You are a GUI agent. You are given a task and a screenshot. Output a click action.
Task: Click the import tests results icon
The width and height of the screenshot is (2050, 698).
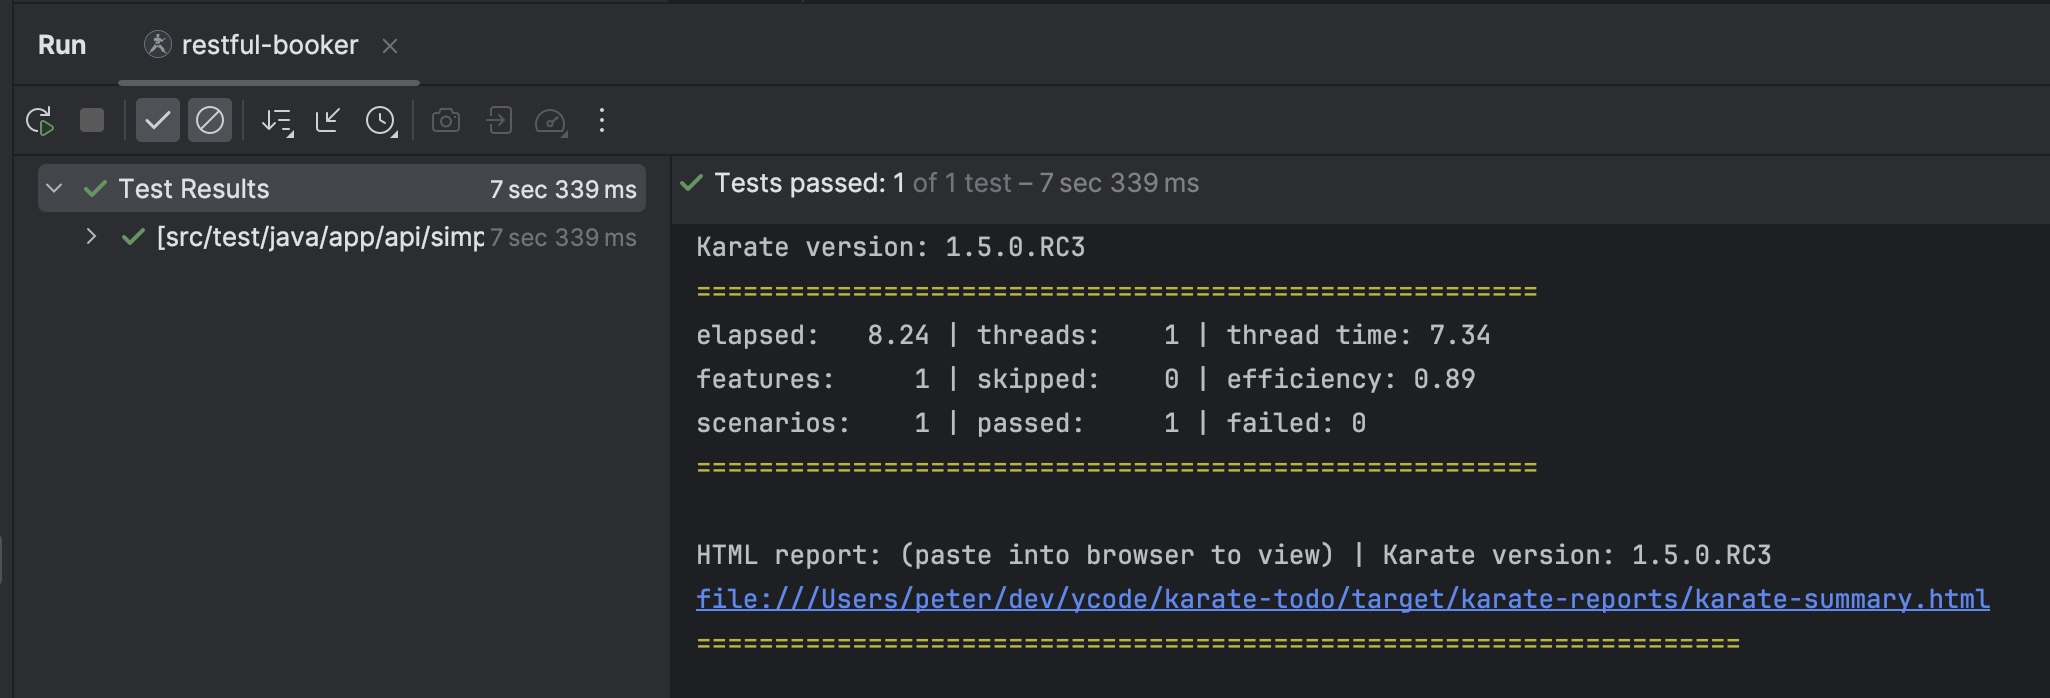tap(499, 121)
